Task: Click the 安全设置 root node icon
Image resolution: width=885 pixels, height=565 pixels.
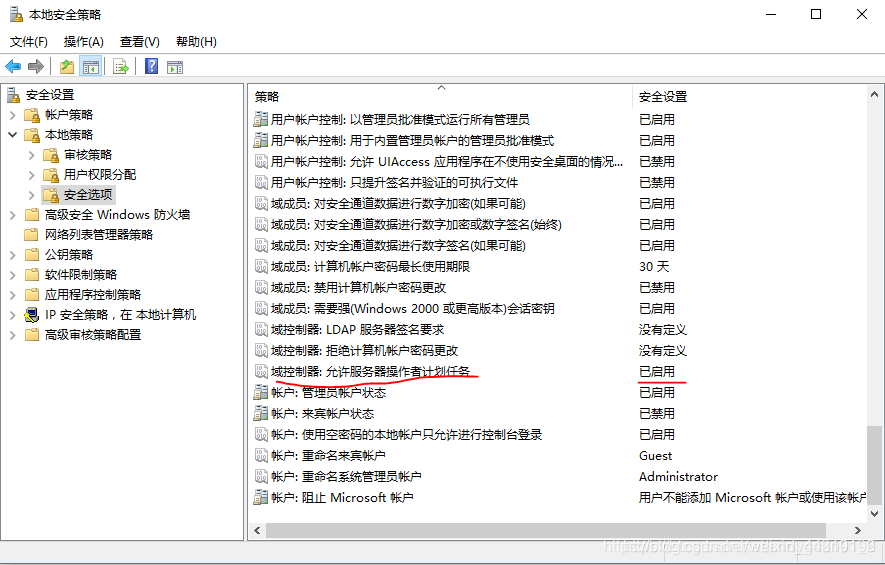Action: point(14,95)
